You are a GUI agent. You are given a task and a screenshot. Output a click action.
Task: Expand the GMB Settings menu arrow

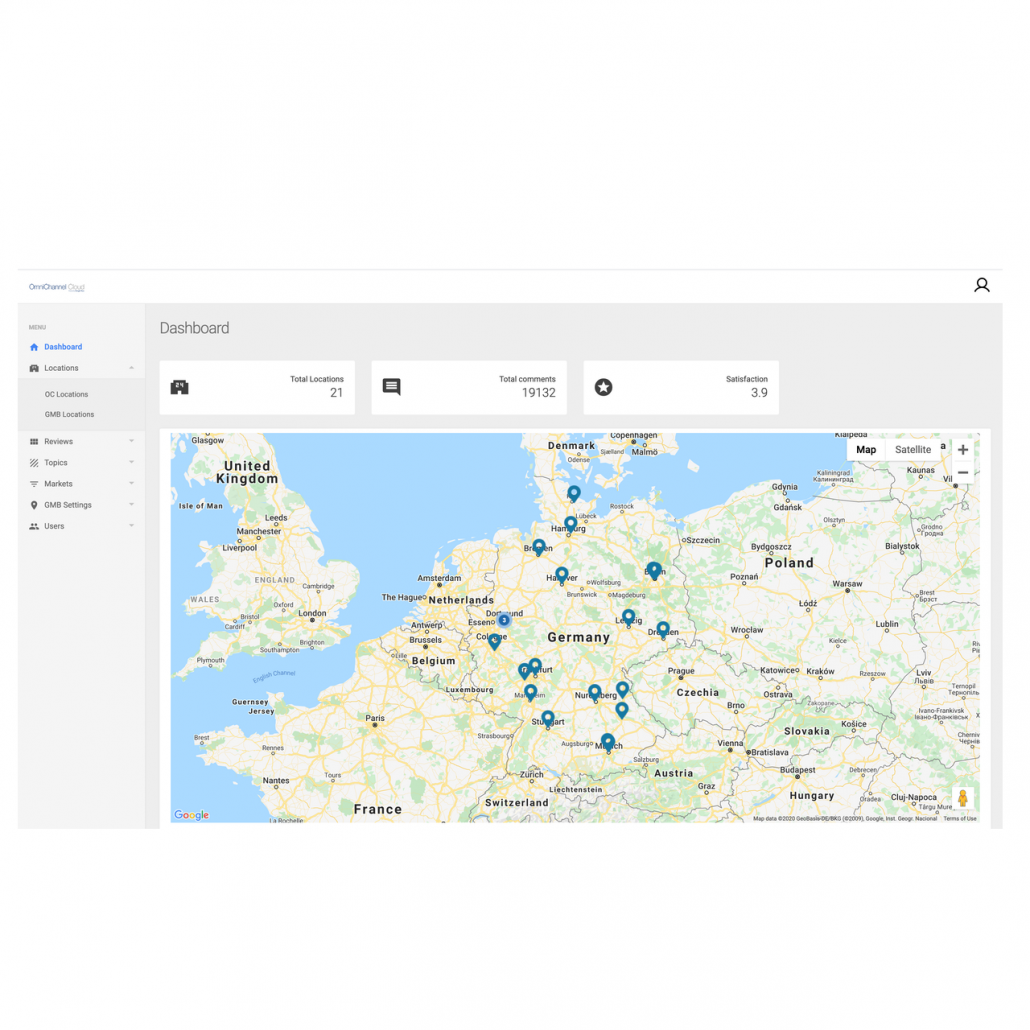pos(131,504)
